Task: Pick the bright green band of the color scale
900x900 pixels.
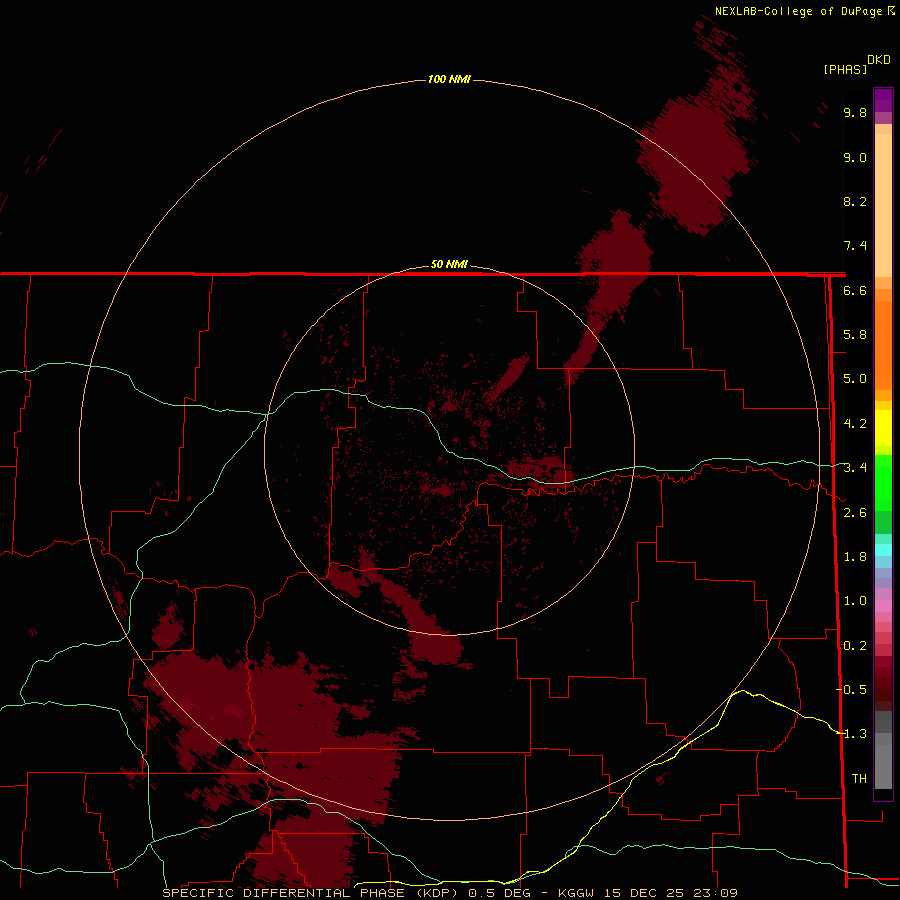Action: (x=883, y=482)
